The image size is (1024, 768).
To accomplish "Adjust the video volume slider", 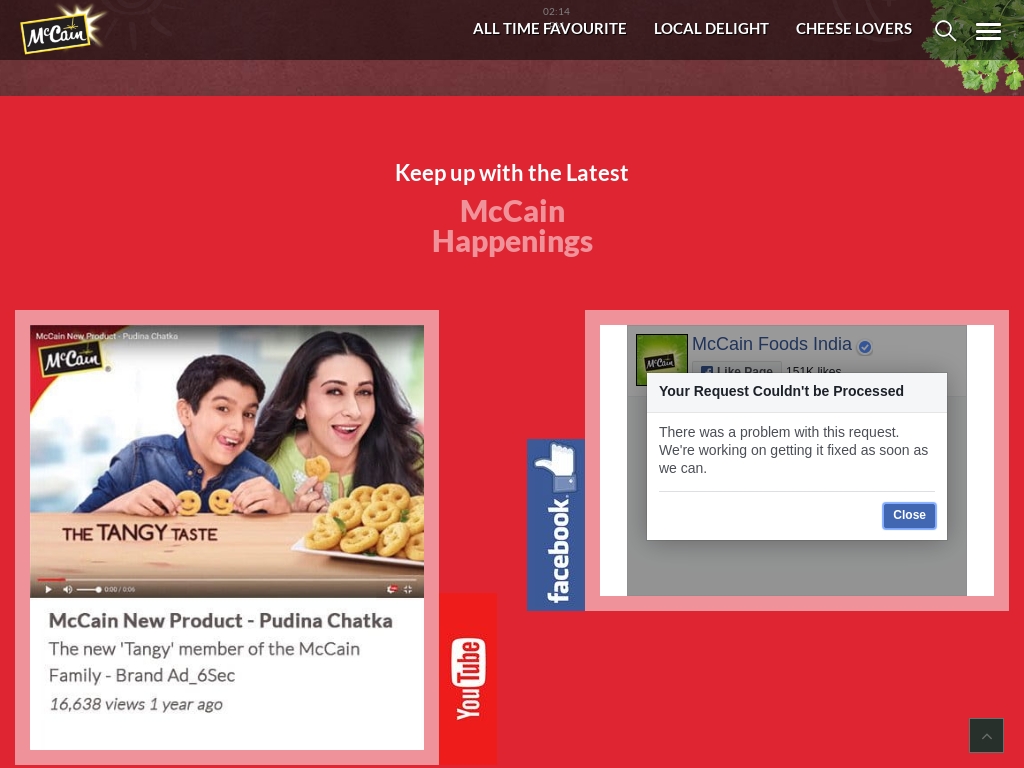I will (x=89, y=589).
